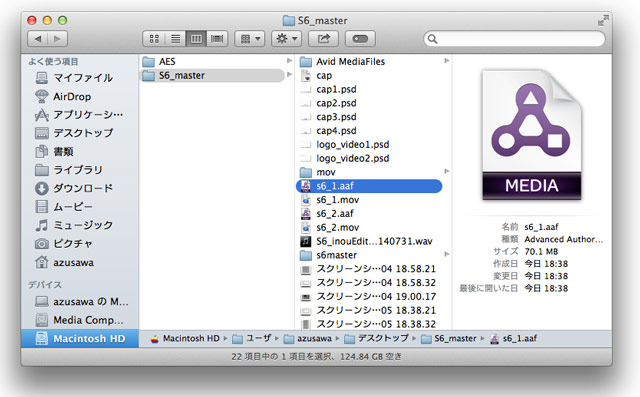The width and height of the screenshot is (640, 397).
Task: Select Macintosh HD in the sidebar
Action: tap(80, 339)
